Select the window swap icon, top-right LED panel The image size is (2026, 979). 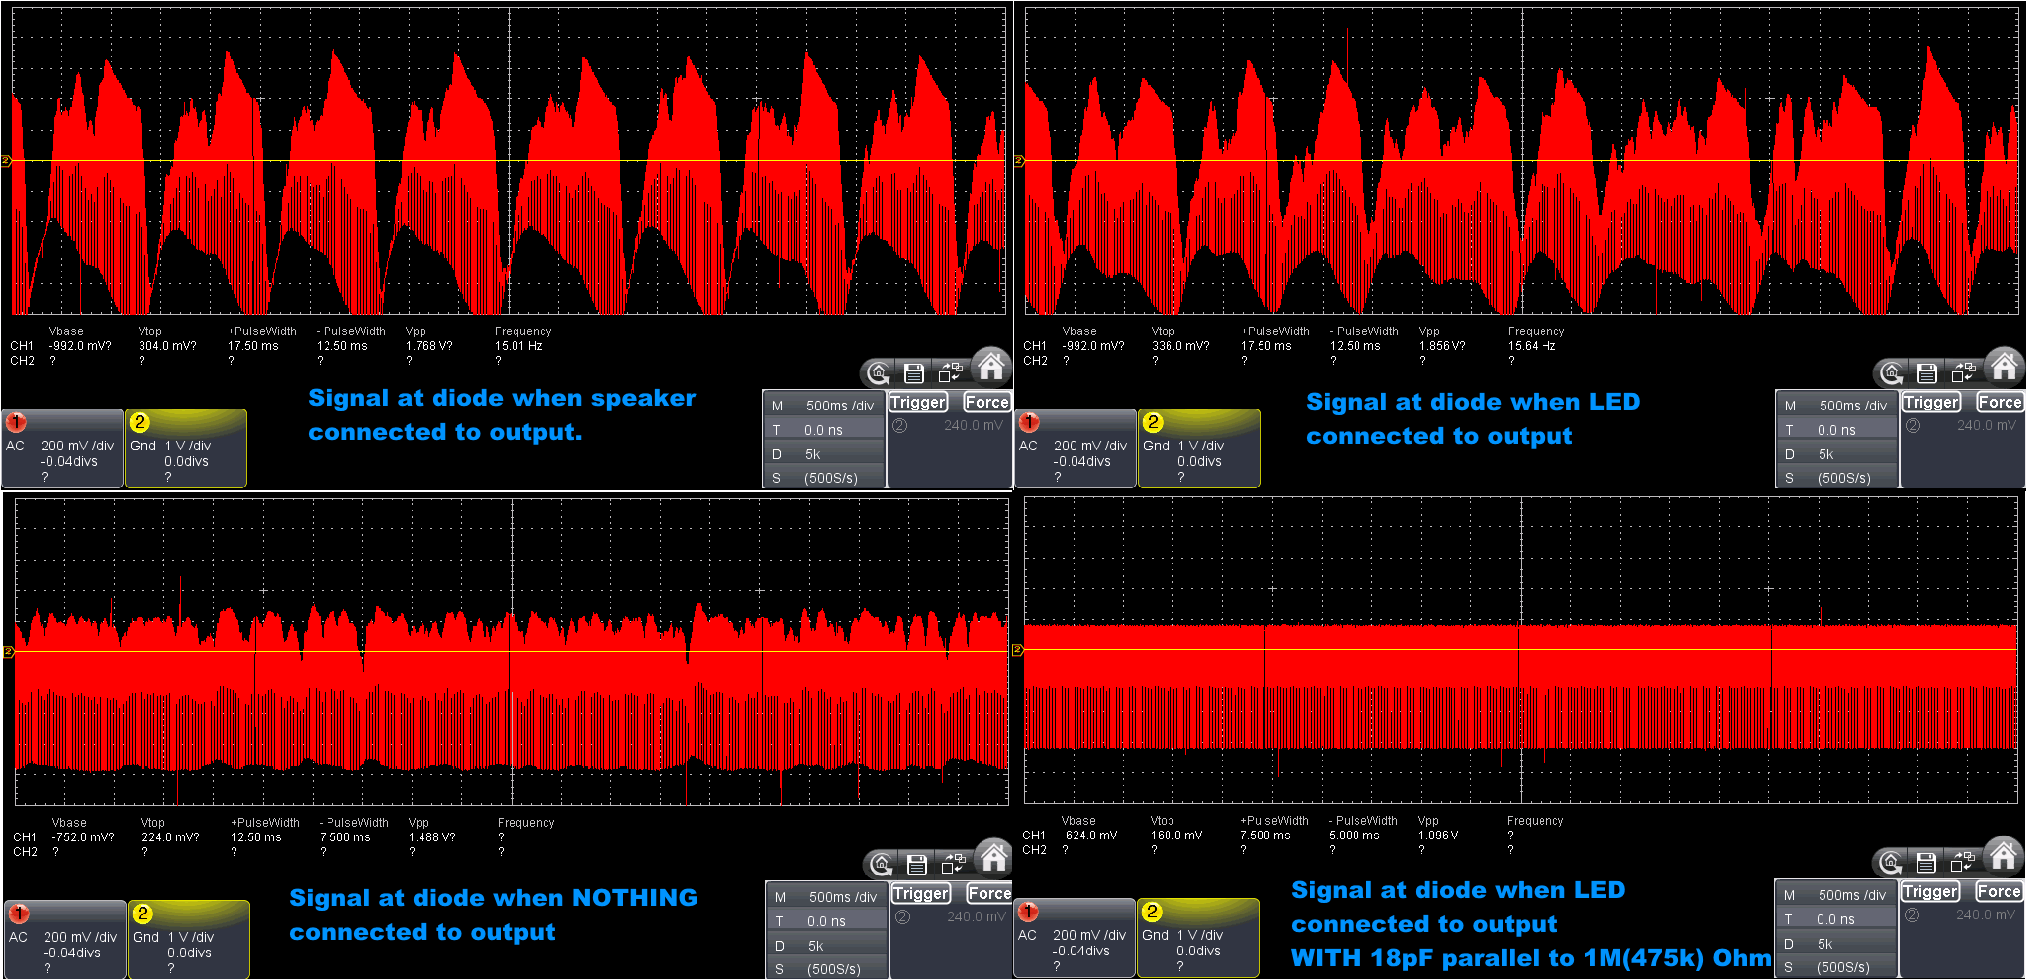tap(1964, 372)
